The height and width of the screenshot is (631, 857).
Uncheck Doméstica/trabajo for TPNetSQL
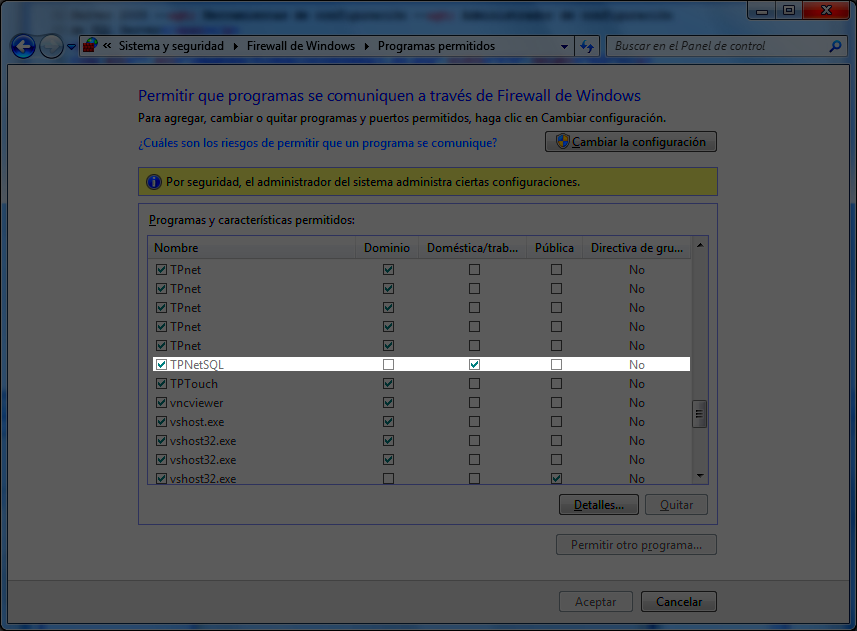(x=474, y=364)
